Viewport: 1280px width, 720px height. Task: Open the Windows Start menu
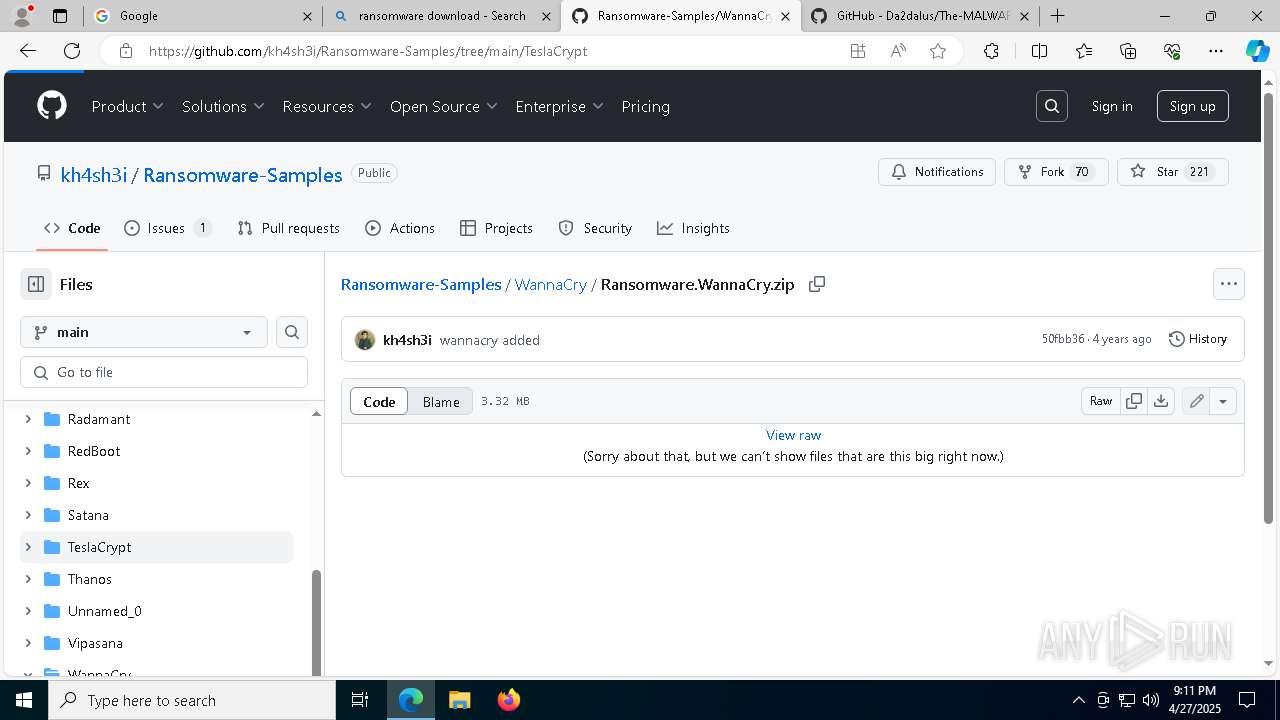pyautogui.click(x=24, y=700)
